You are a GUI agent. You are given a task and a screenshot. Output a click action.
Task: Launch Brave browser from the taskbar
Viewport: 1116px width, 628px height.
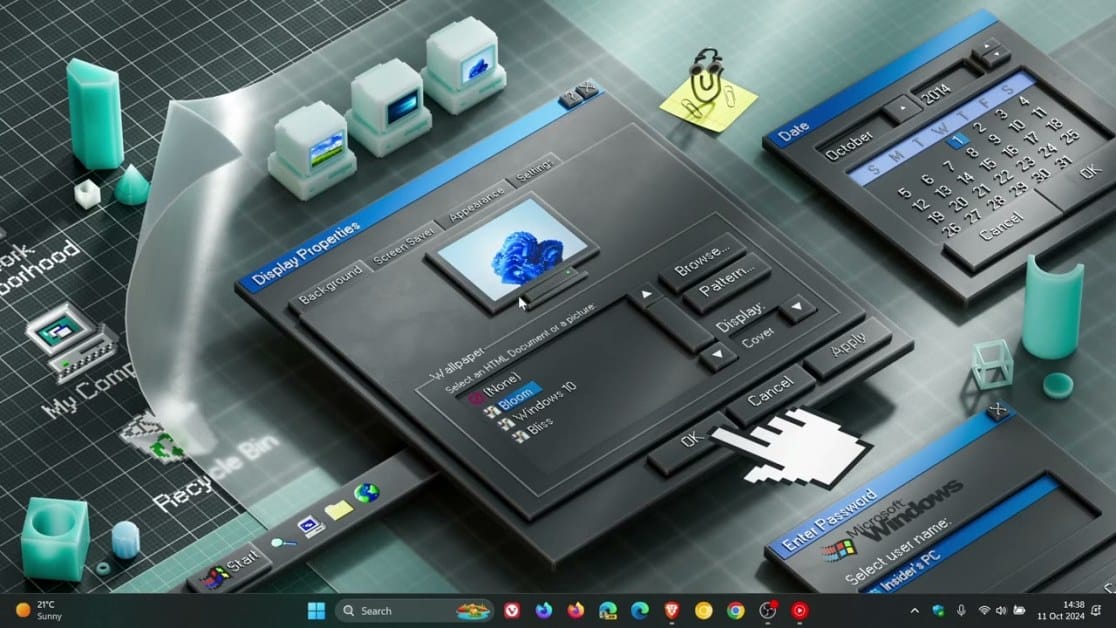pos(670,610)
